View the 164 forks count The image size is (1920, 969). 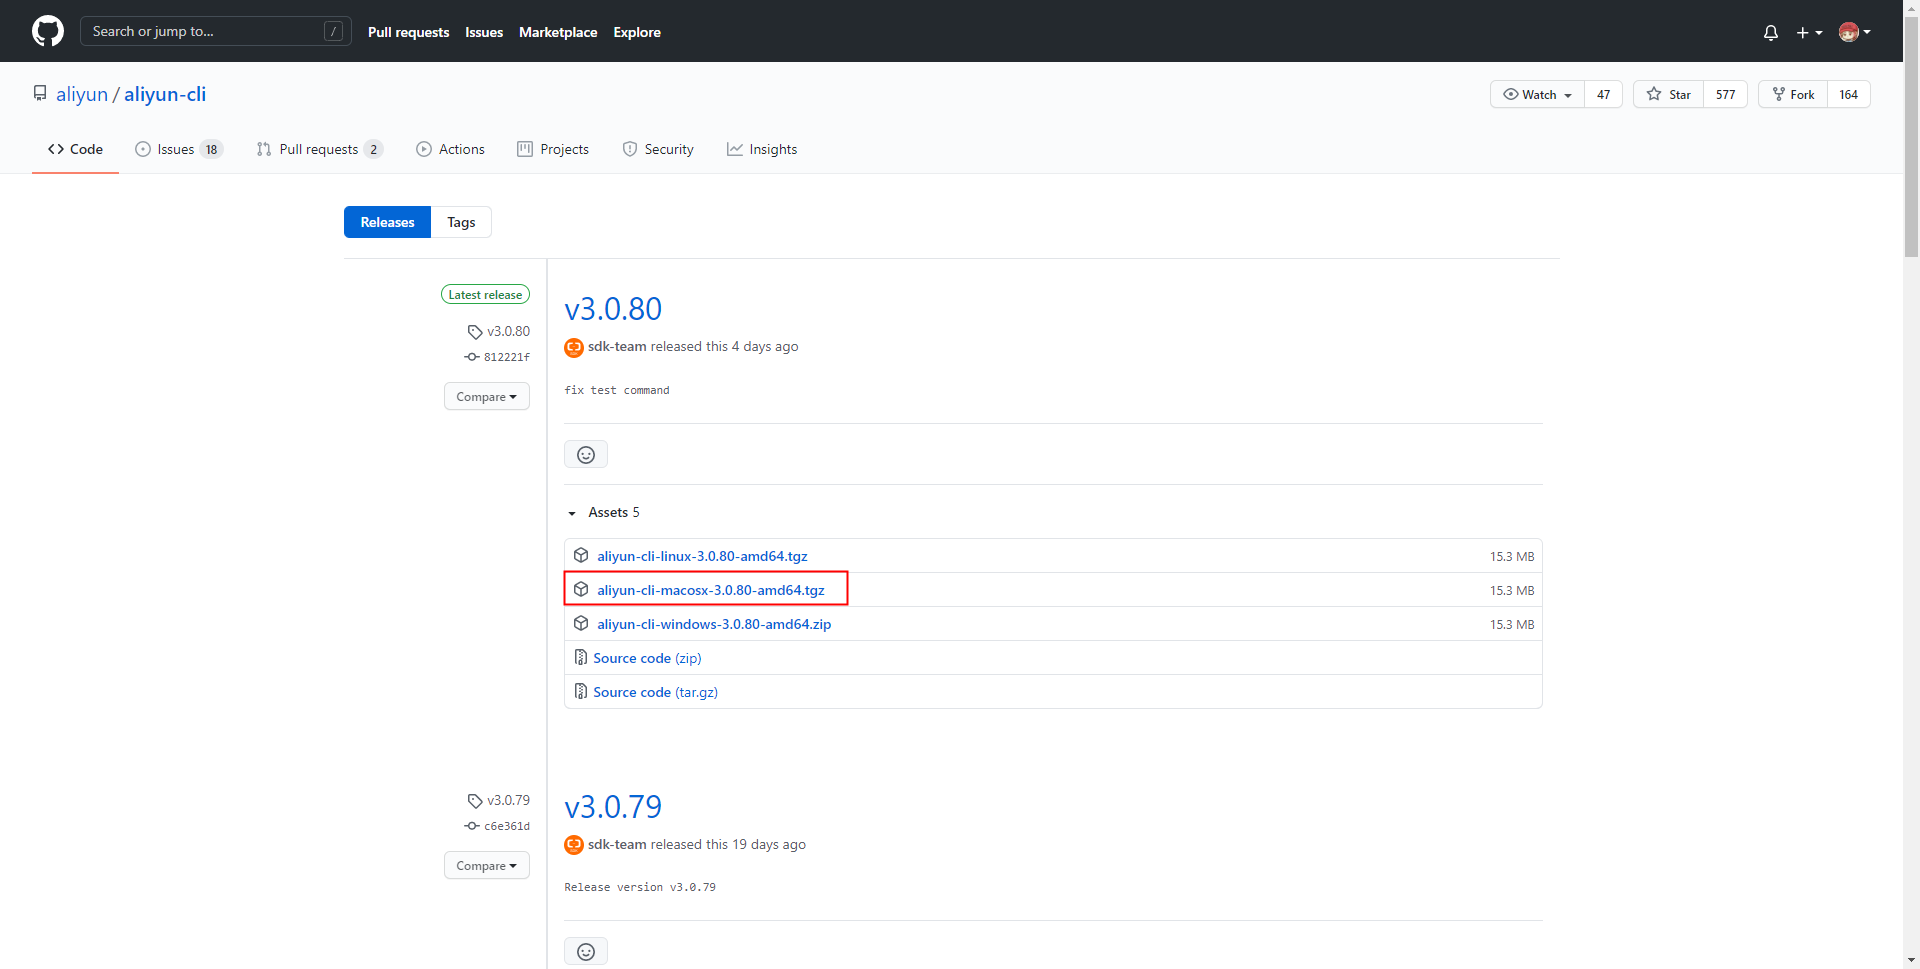[x=1849, y=94]
